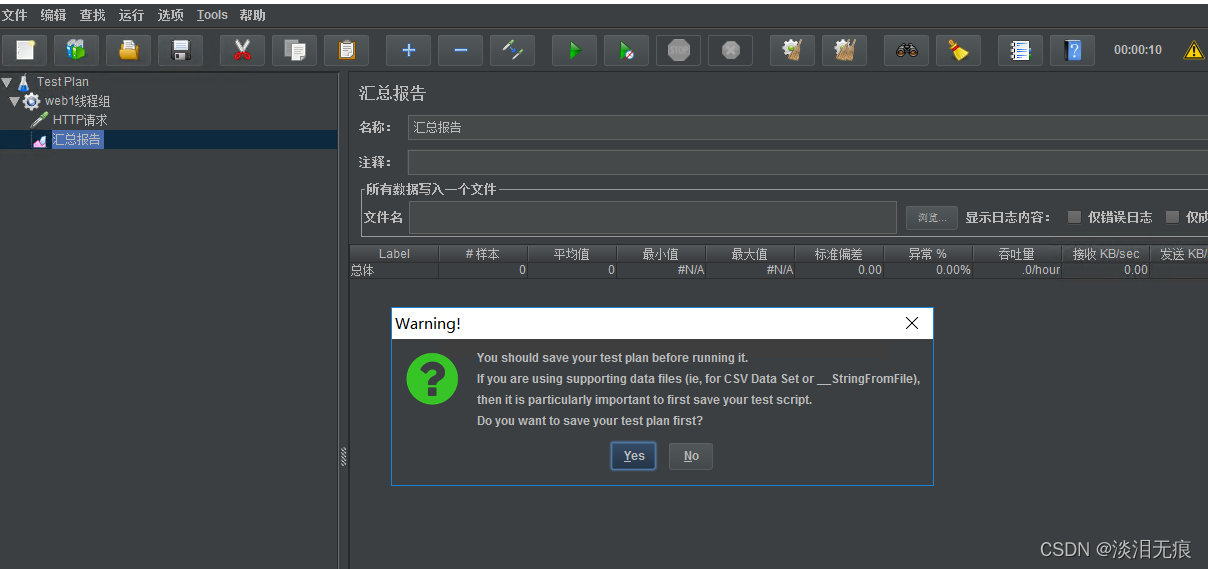Click the Stop test icon
1208x569 pixels.
(678, 50)
